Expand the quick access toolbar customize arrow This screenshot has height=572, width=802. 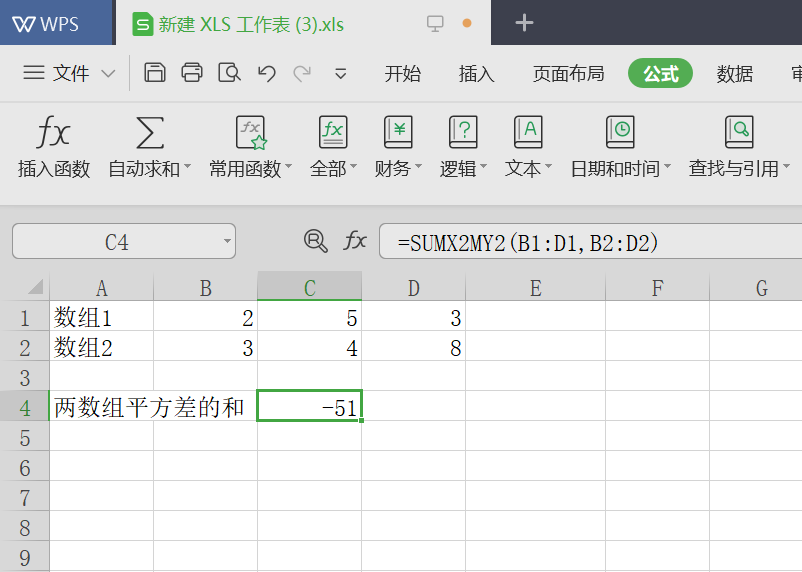point(341,74)
